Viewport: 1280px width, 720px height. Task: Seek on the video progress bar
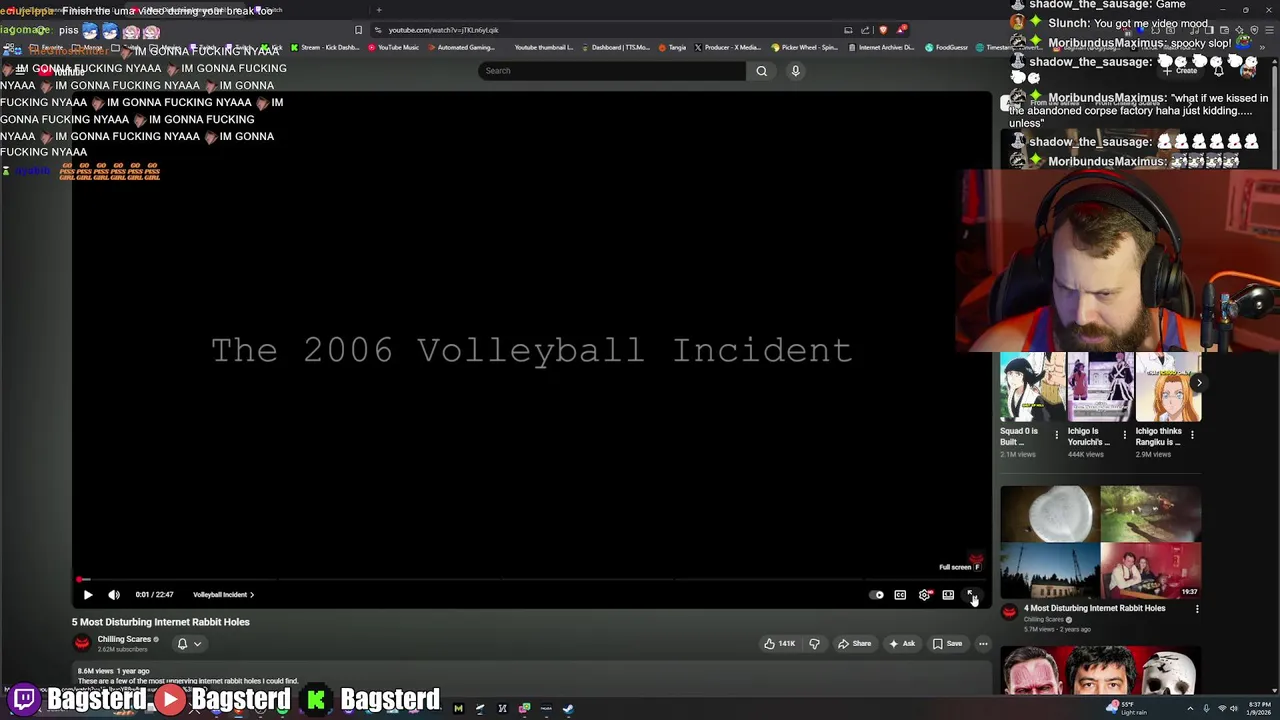pyautogui.click(x=530, y=579)
